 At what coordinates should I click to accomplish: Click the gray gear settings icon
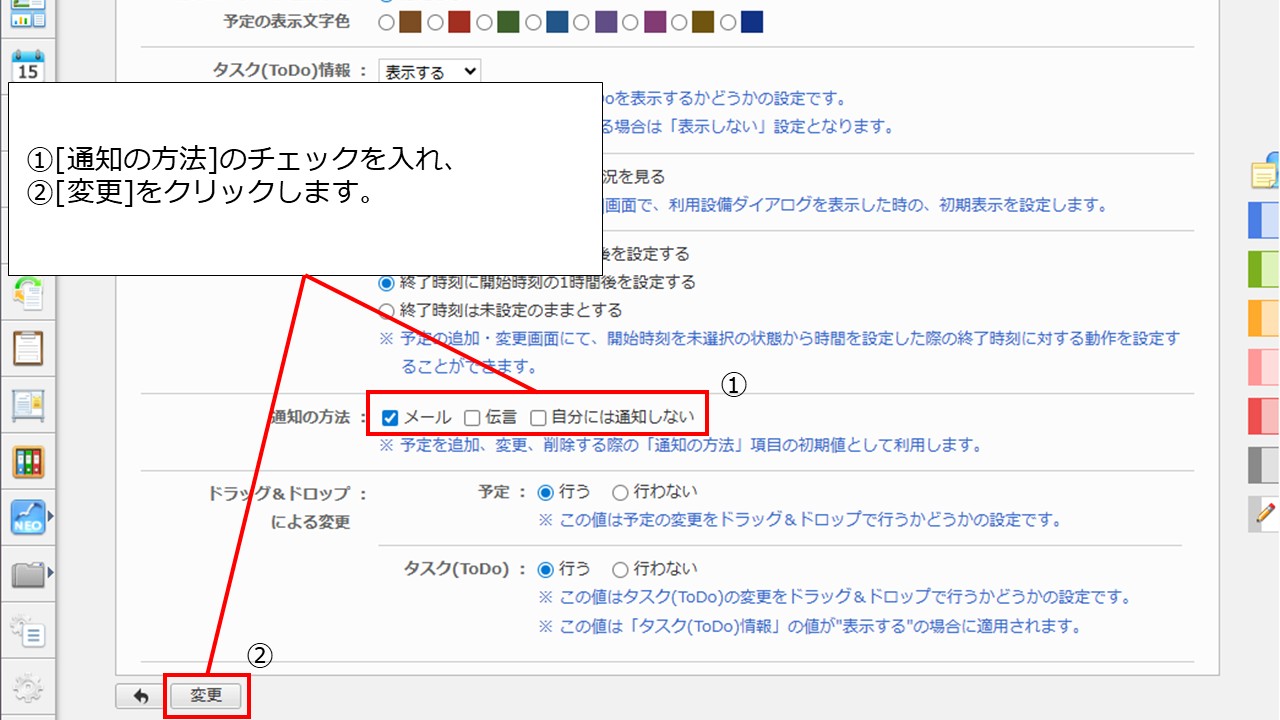(x=28, y=688)
